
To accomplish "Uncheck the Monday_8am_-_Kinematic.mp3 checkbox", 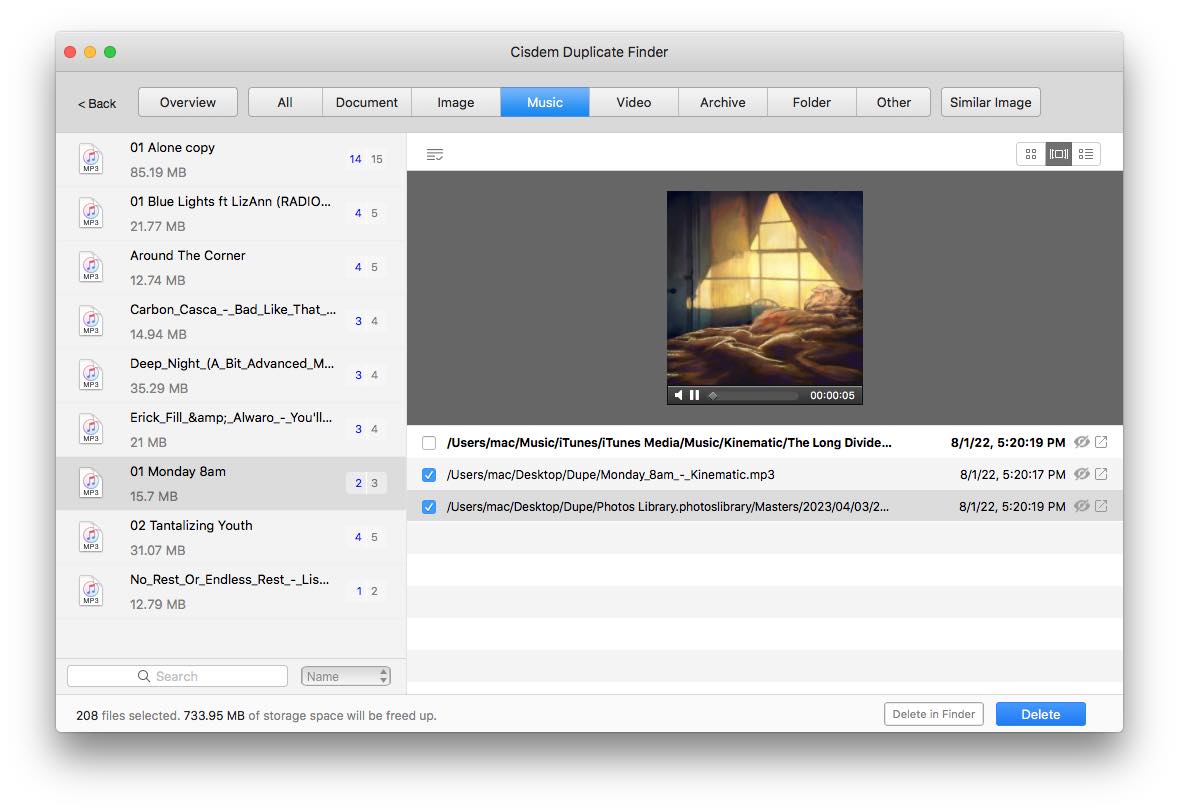I will 429,475.
